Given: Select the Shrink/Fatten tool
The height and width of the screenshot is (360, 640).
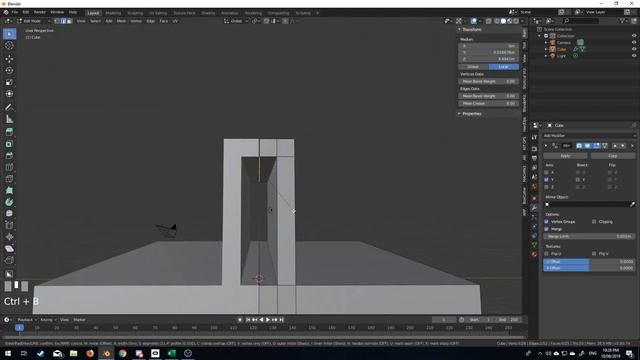Looking at the screenshot, I should [x=9, y=237].
